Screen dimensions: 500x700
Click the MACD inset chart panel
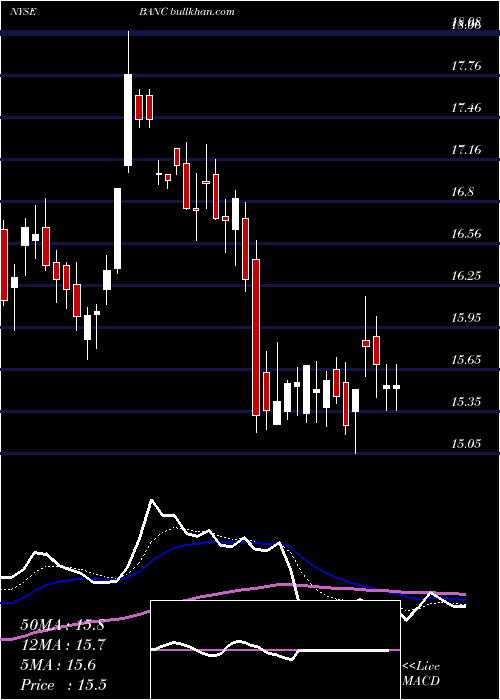coord(275,650)
